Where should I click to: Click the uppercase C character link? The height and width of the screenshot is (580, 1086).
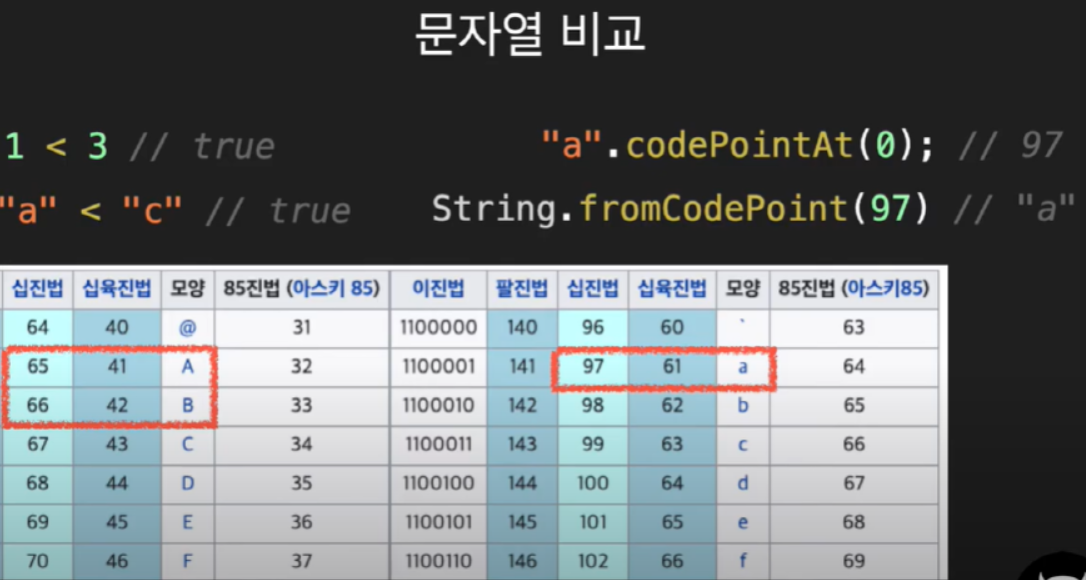(x=188, y=444)
